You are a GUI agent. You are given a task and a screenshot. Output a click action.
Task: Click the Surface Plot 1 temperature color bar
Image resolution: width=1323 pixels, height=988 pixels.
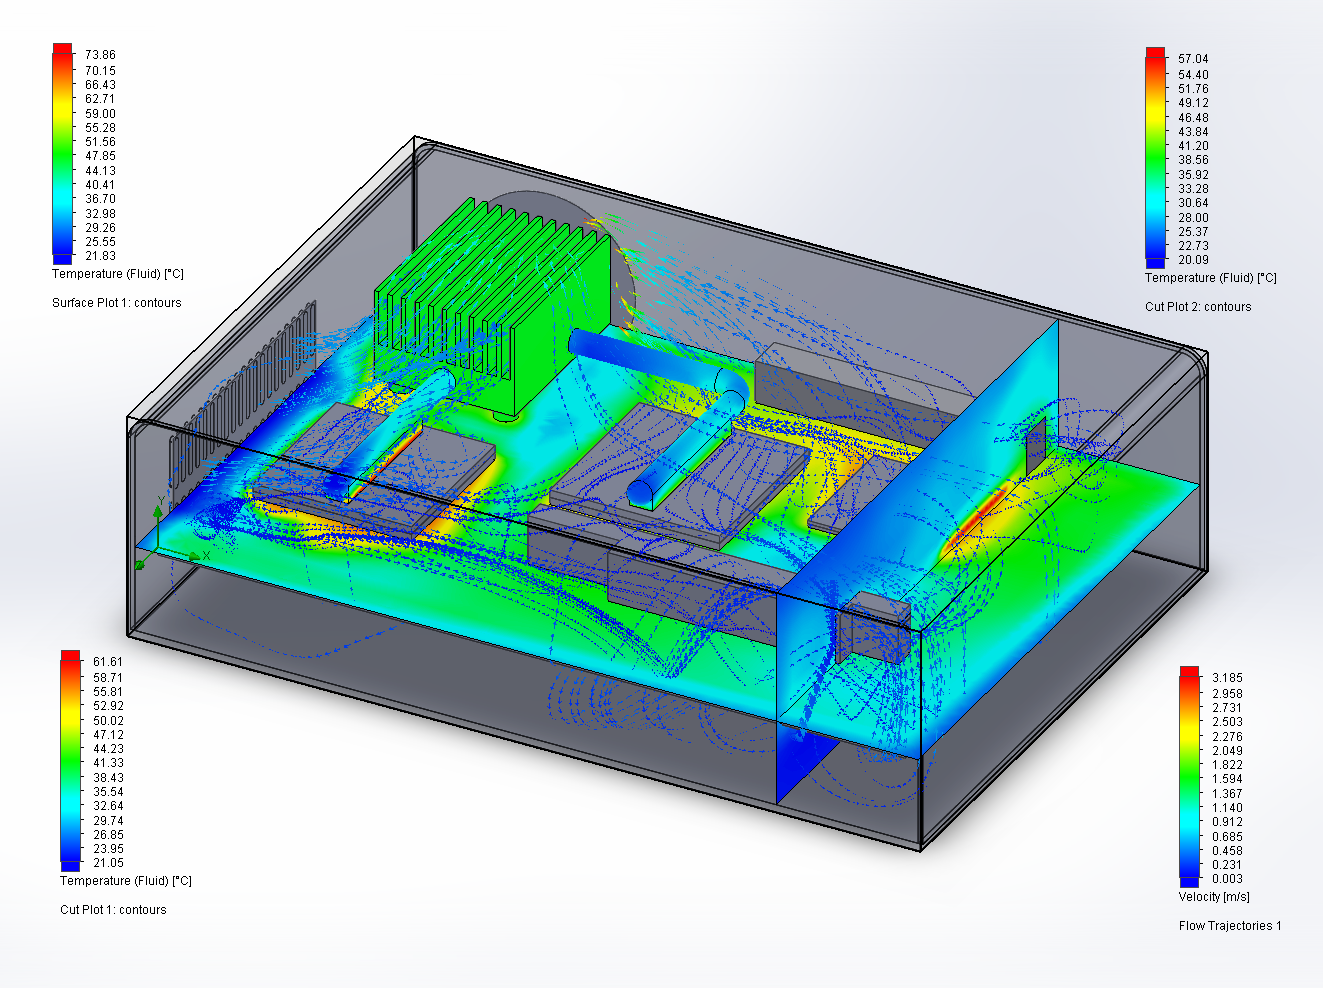(x=62, y=153)
